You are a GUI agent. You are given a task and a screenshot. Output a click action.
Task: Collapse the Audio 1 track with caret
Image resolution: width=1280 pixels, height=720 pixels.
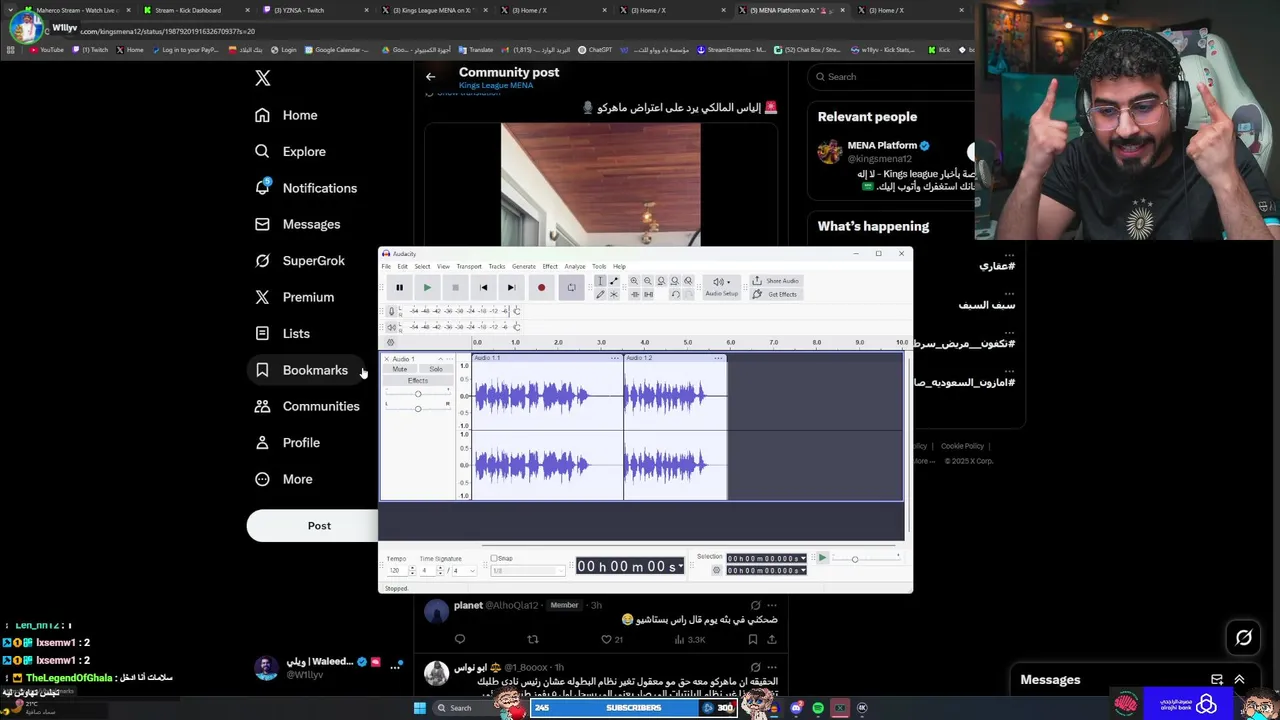tap(440, 359)
